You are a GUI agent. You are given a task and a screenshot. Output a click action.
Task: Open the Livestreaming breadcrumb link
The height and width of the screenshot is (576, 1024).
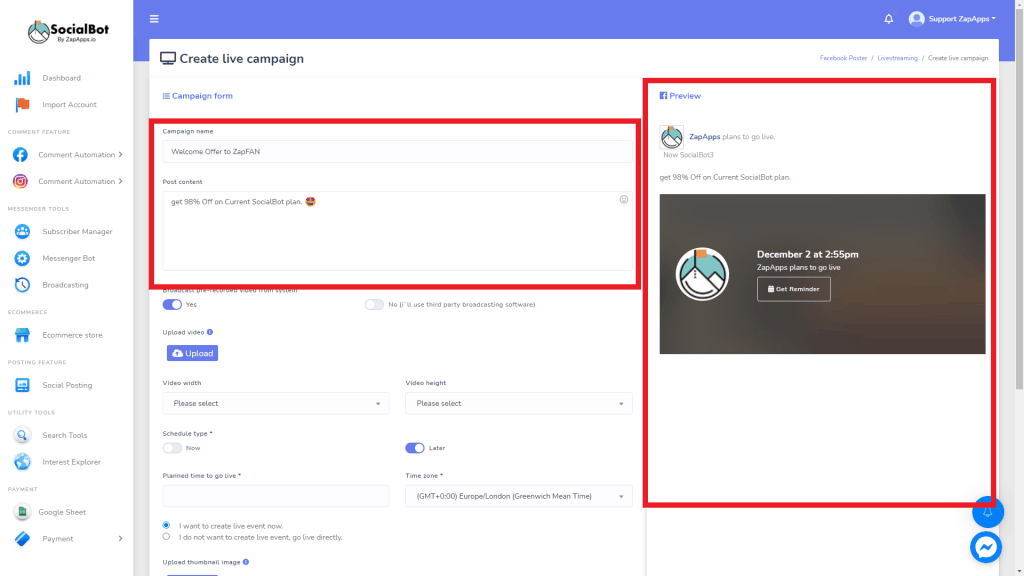pyautogui.click(x=897, y=58)
